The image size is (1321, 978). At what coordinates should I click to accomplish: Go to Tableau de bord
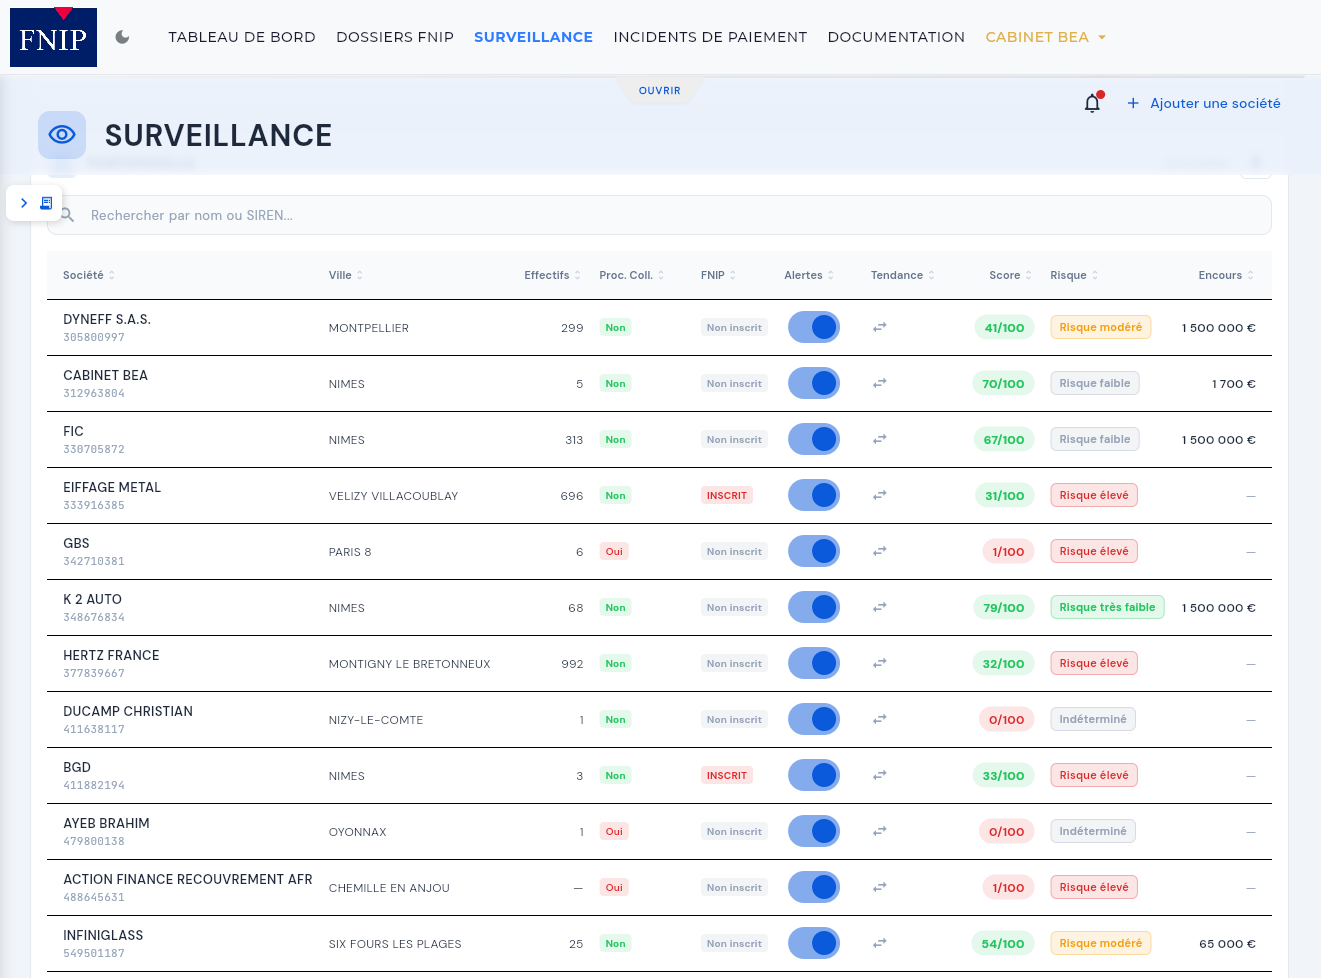tap(242, 37)
